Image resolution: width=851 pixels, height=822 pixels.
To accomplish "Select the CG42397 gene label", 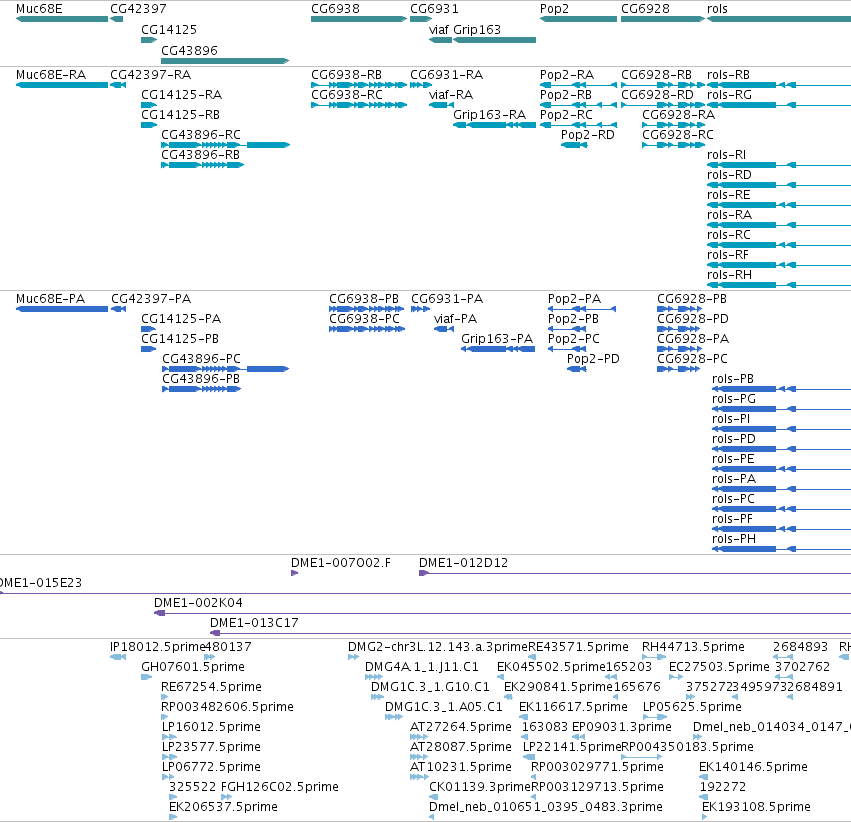I will pos(138,9).
